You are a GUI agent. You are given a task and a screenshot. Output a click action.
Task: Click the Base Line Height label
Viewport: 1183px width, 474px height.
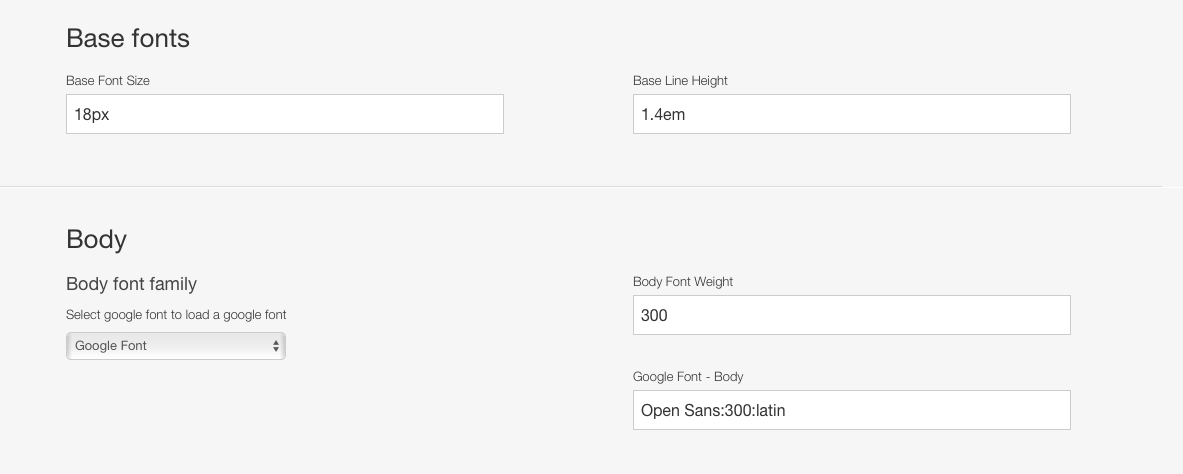[x=680, y=81]
